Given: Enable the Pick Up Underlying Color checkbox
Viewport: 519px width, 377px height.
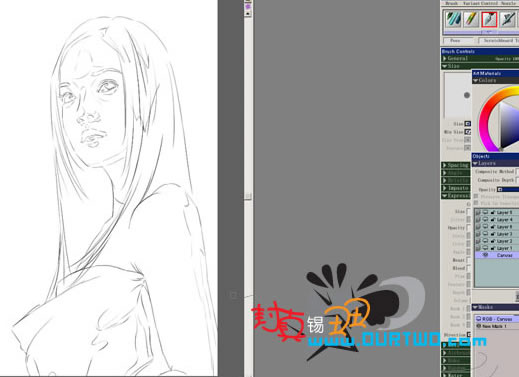Looking at the screenshot, I should [476, 203].
